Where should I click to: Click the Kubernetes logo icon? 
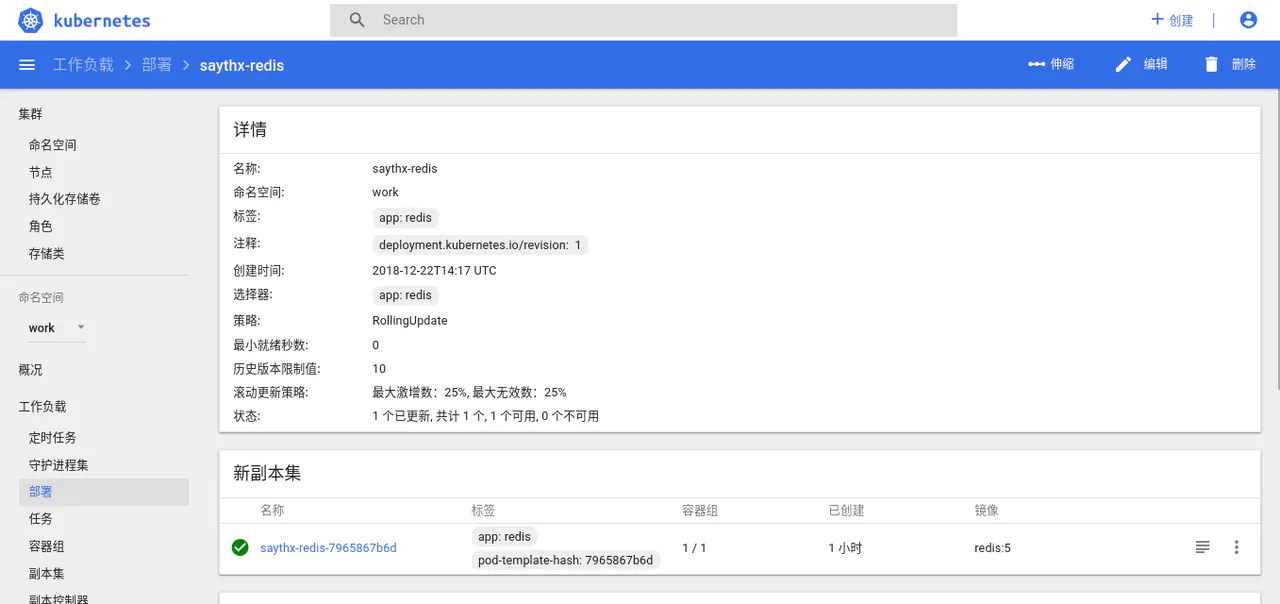(31, 20)
